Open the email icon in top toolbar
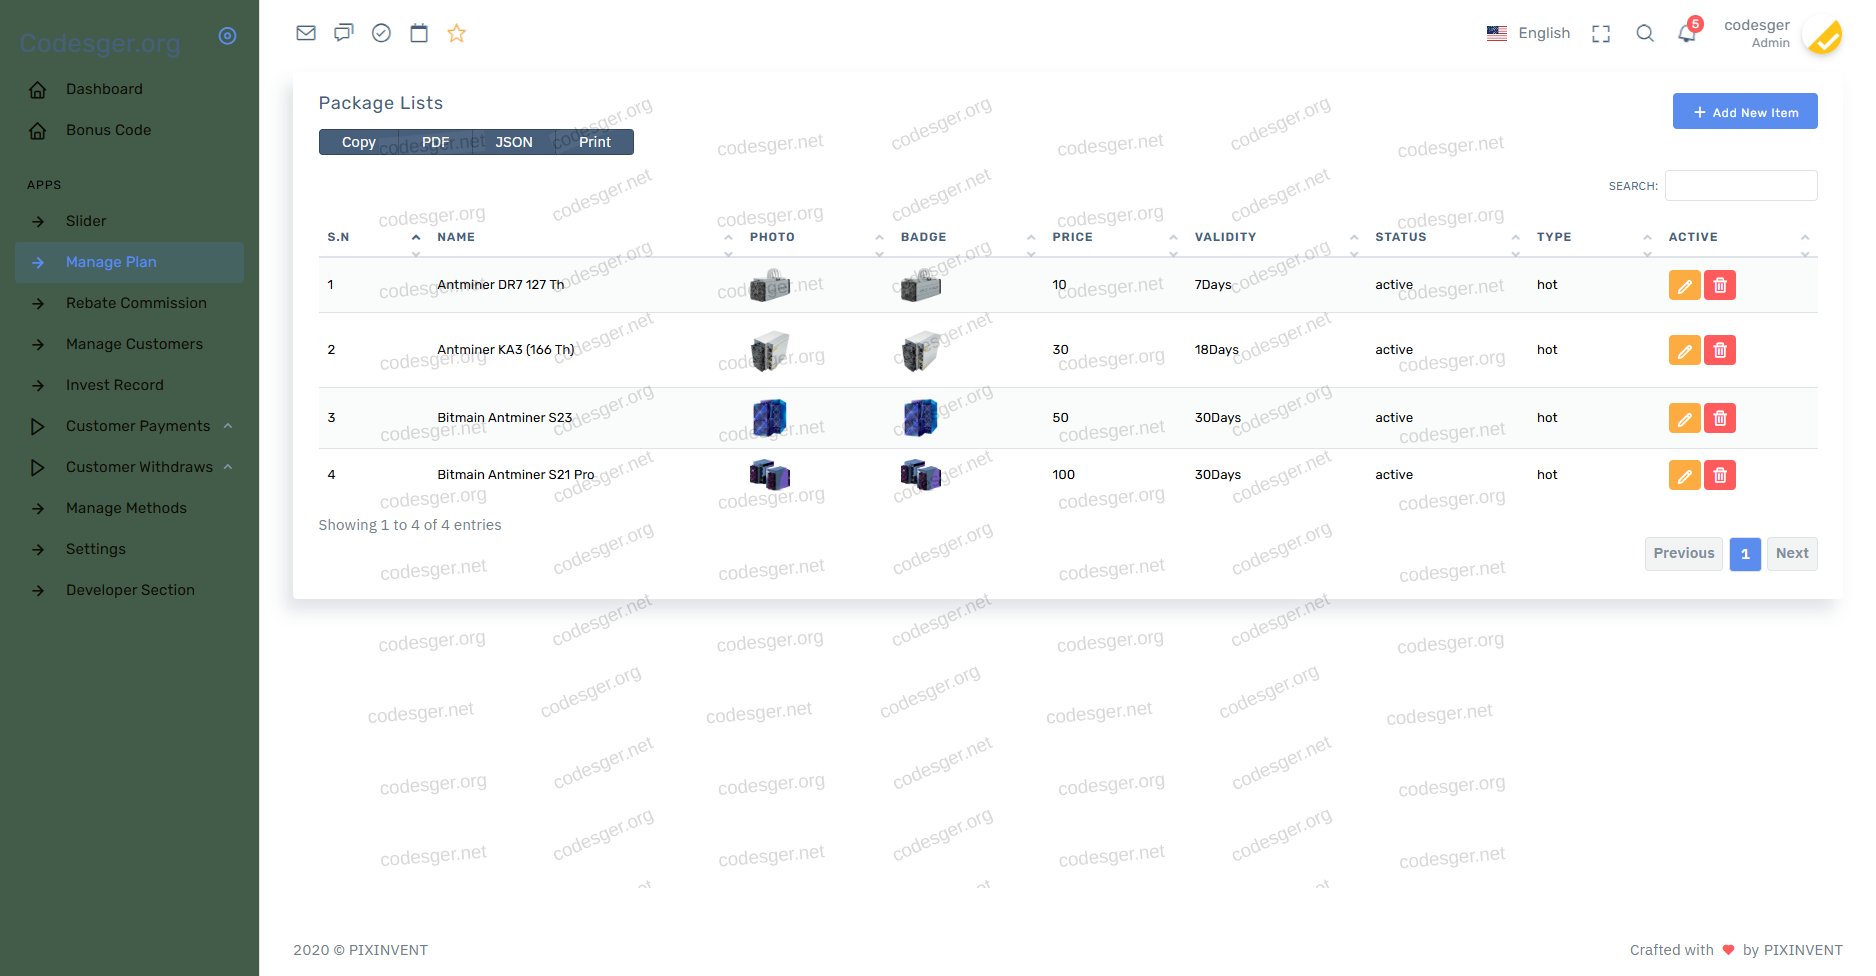 pyautogui.click(x=306, y=33)
